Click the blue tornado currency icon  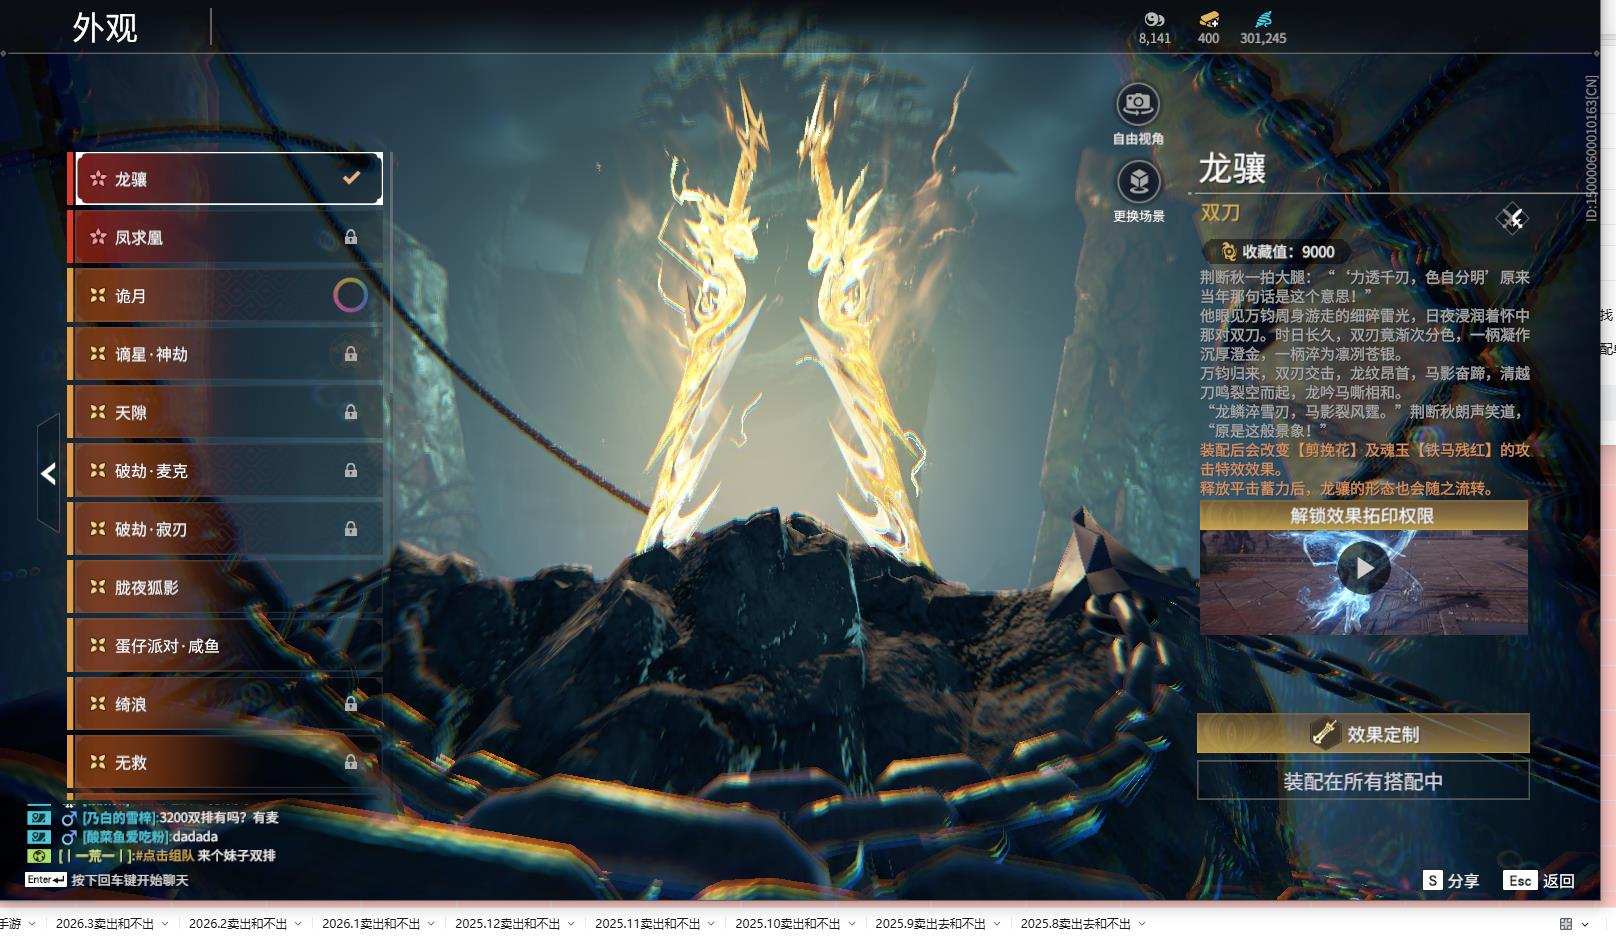(x=1263, y=19)
